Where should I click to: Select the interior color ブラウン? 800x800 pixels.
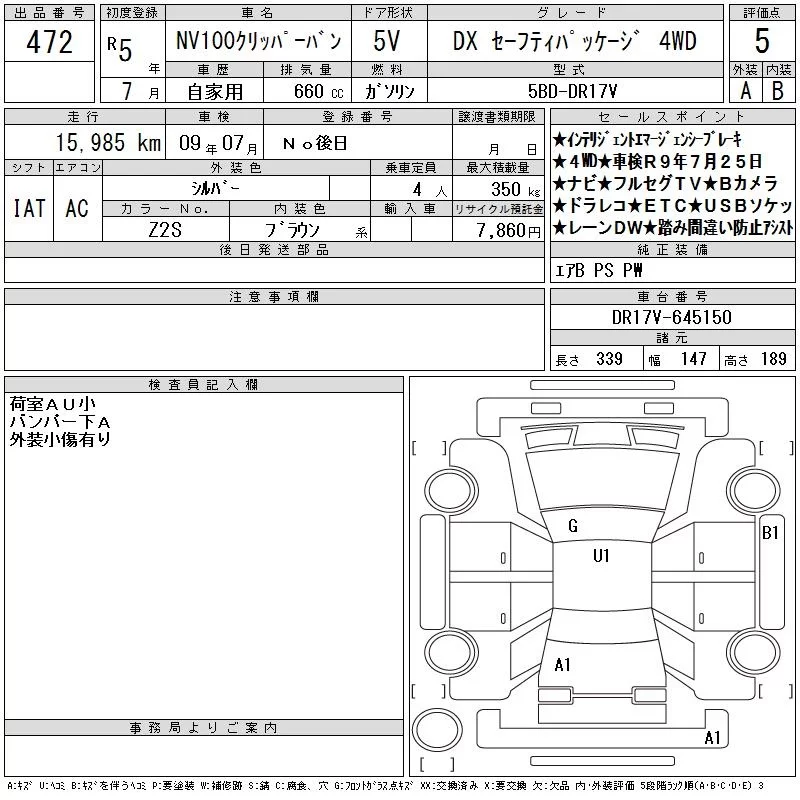tap(292, 230)
